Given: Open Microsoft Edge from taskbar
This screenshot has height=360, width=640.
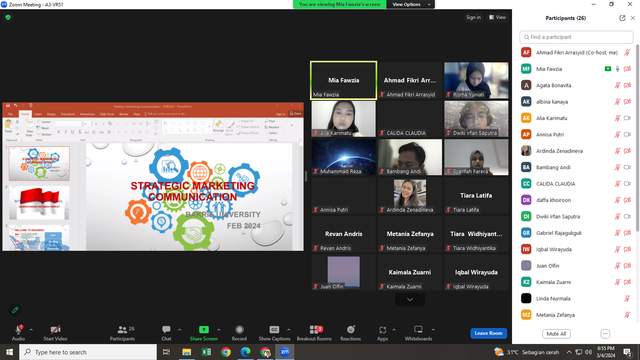Looking at the screenshot, I should tap(245, 352).
